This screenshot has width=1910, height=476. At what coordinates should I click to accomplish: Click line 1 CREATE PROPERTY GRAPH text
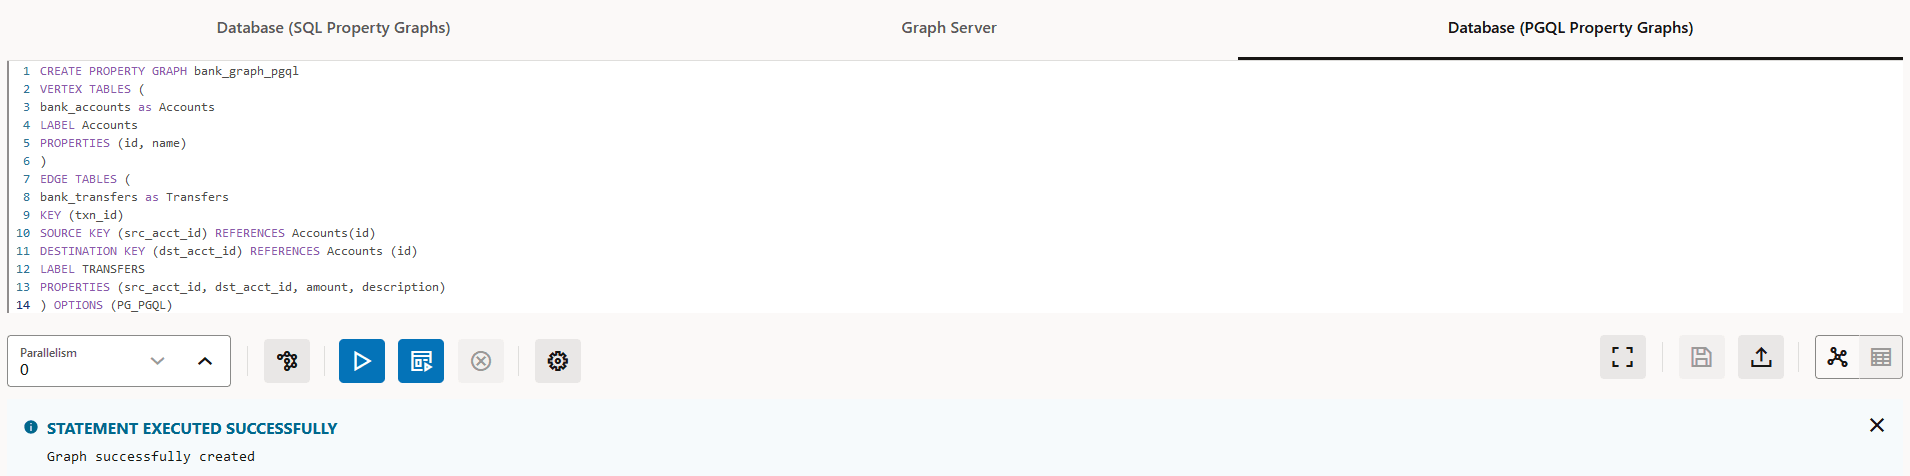pos(169,71)
